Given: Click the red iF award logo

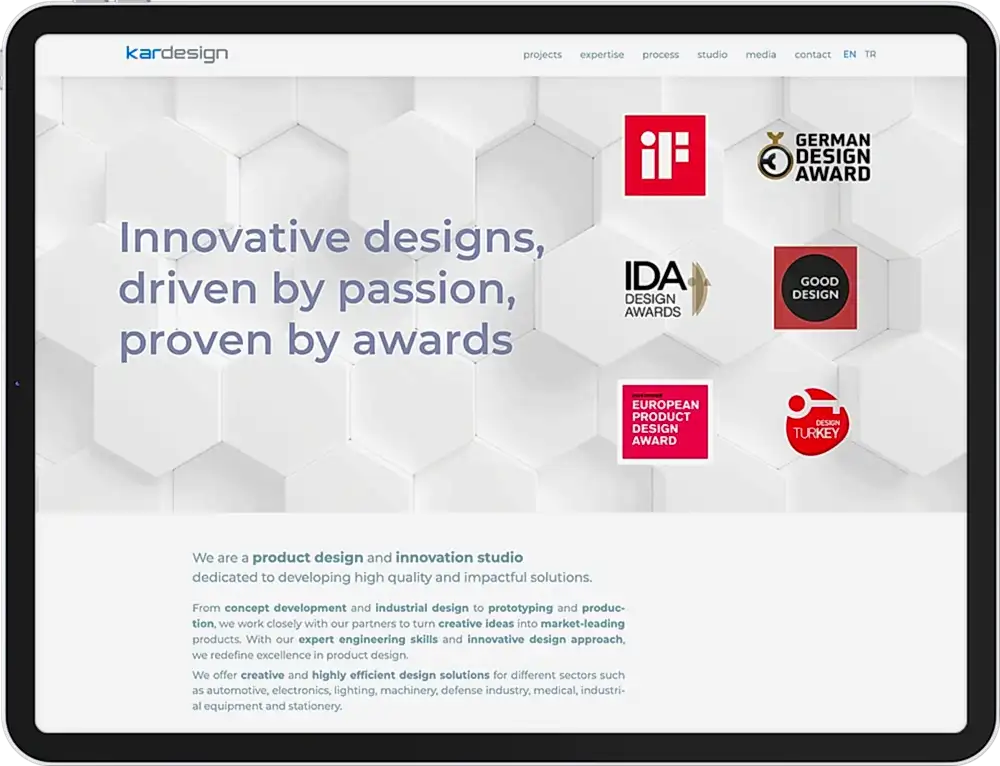Looking at the screenshot, I should coord(665,155).
